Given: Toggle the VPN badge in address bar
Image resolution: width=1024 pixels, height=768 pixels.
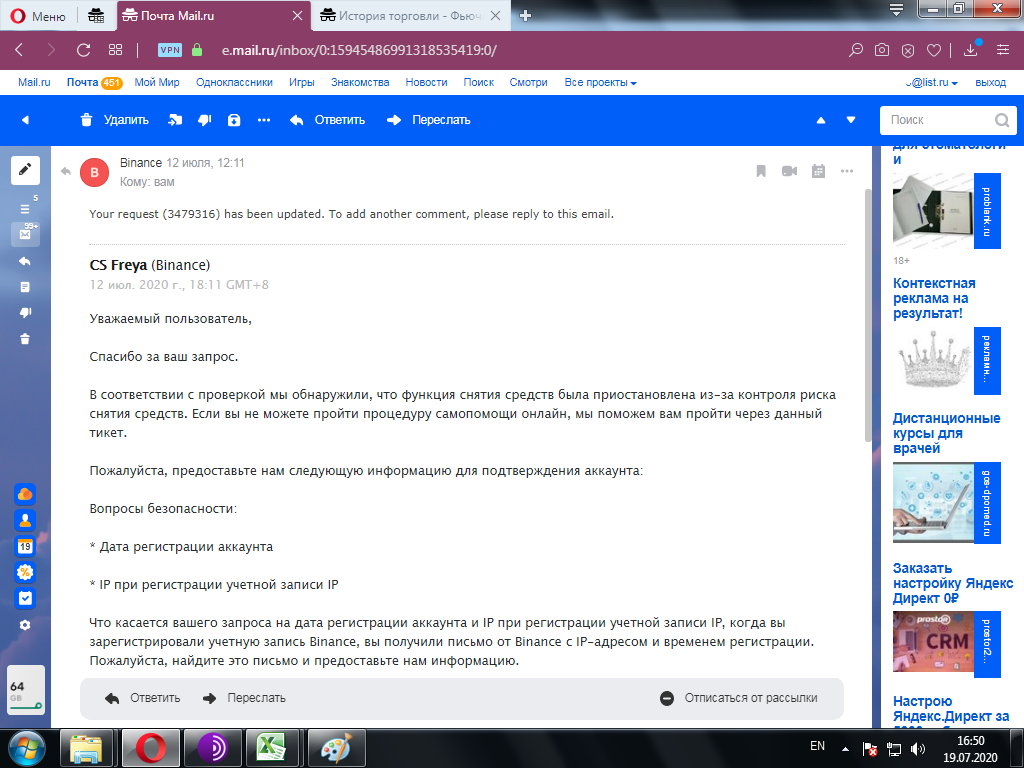Looking at the screenshot, I should [170, 50].
